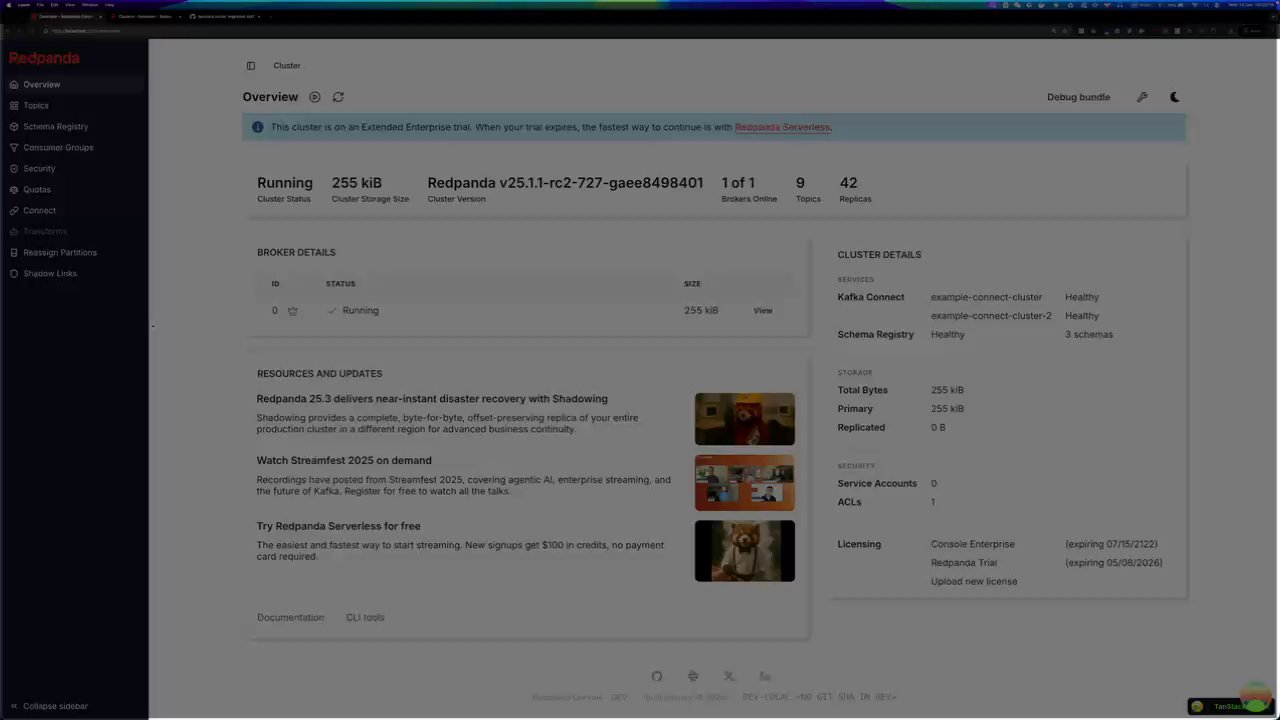Click the Redpanda cluster version text
The image size is (1280, 720).
(x=565, y=183)
